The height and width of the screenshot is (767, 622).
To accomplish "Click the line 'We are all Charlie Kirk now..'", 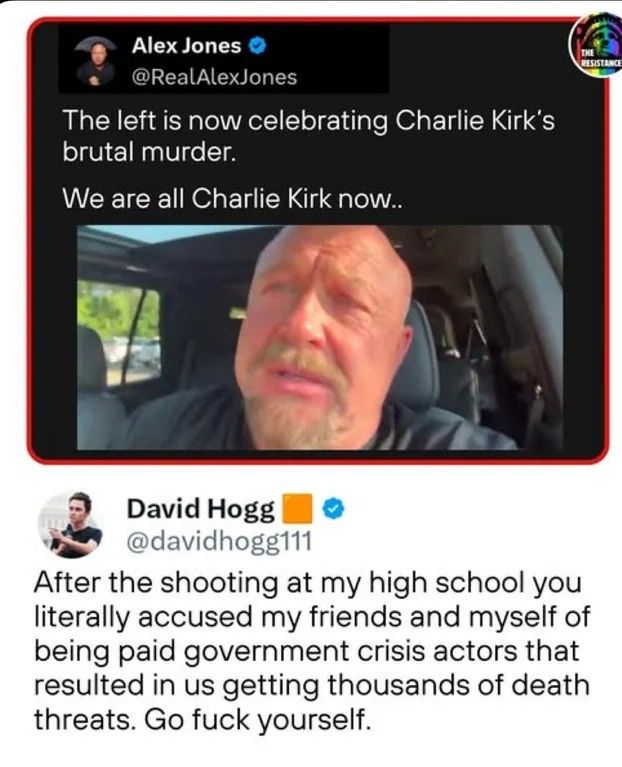I will tap(234, 199).
